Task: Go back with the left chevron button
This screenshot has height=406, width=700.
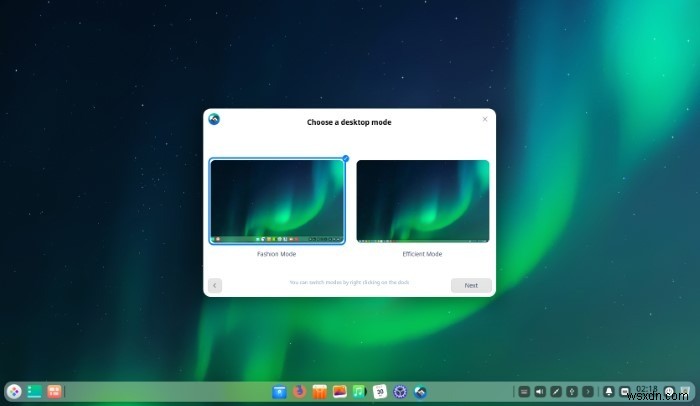Action: click(x=215, y=285)
